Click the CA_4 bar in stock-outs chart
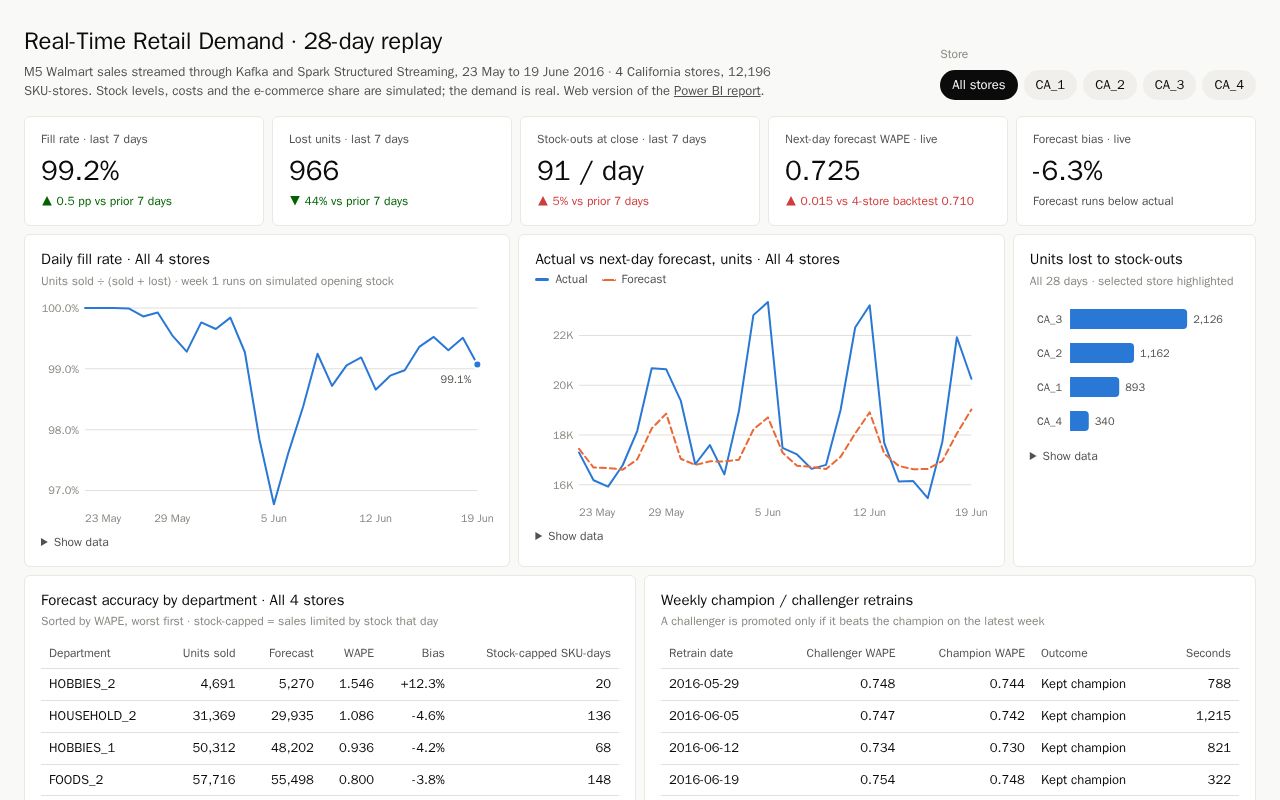Screen dimensions: 1280x800 pyautogui.click(x=1079, y=421)
